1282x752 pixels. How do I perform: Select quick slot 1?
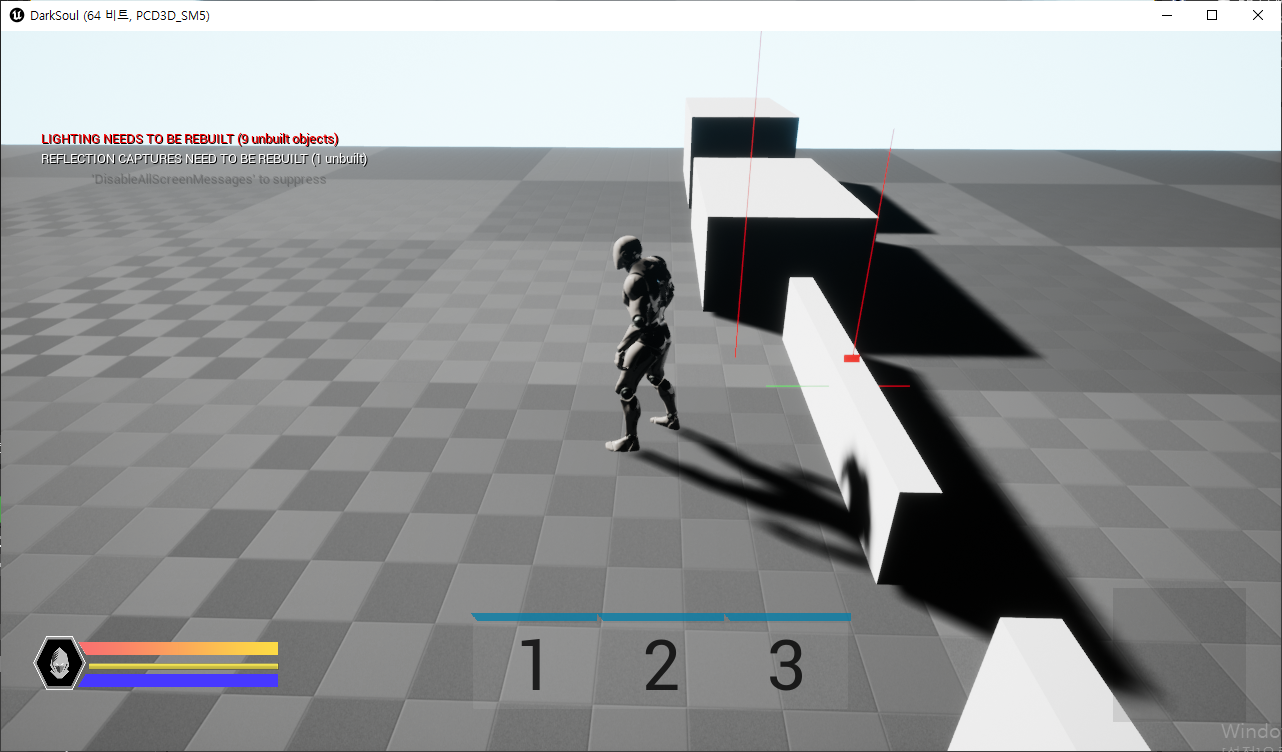tap(535, 663)
